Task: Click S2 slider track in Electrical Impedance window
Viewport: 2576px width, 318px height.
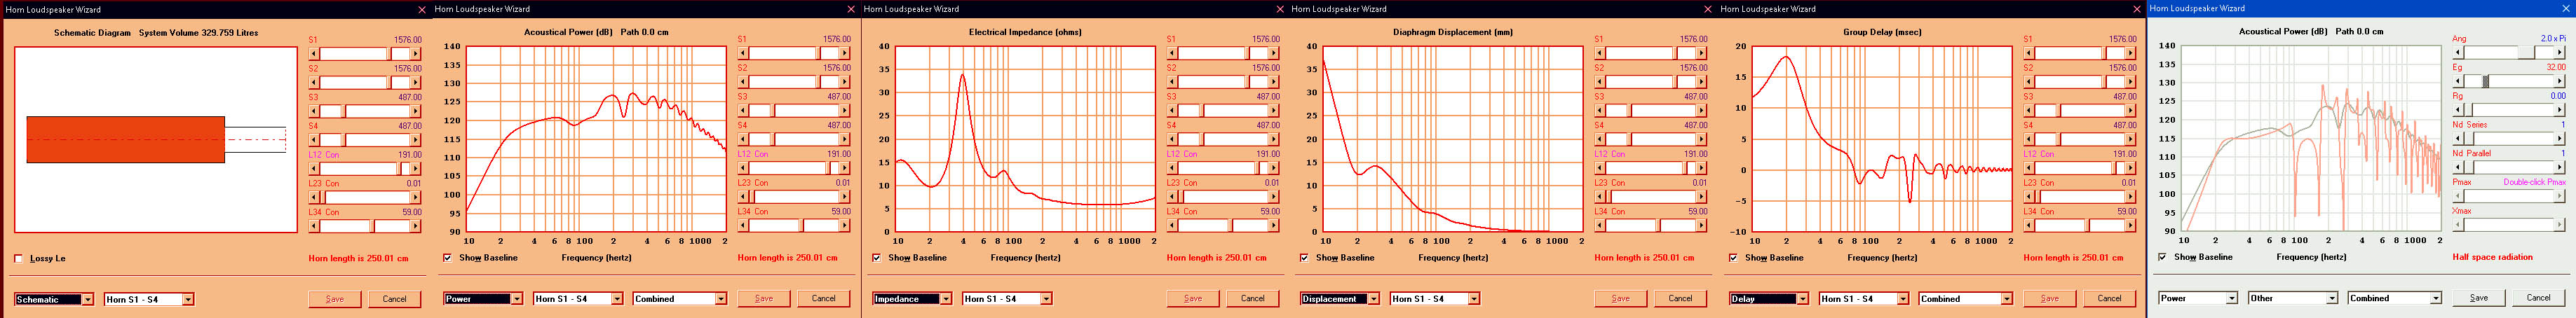Action: tap(1223, 82)
